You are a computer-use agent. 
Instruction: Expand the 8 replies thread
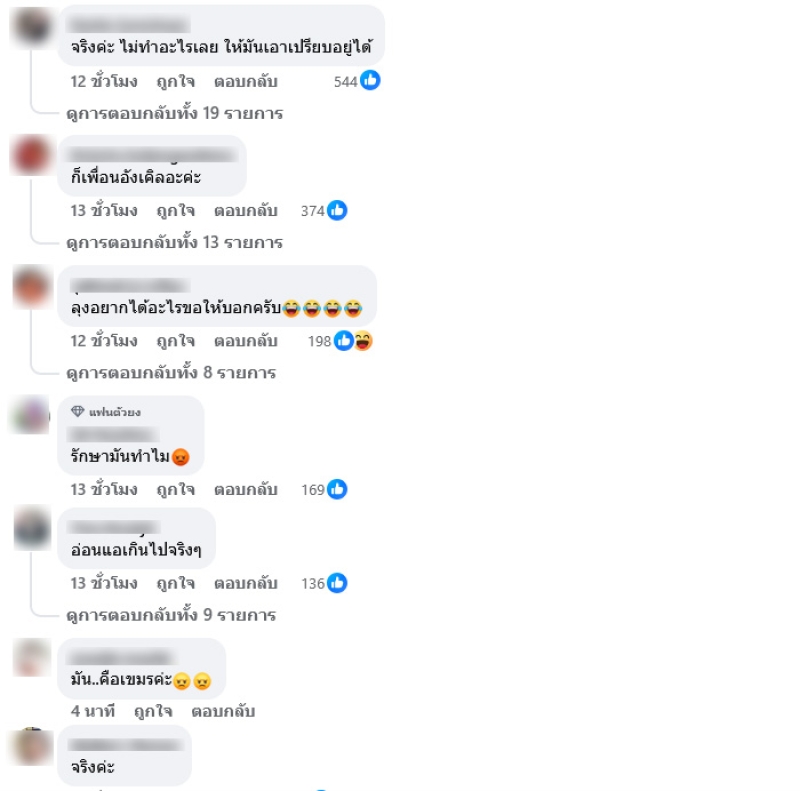[x=171, y=373]
